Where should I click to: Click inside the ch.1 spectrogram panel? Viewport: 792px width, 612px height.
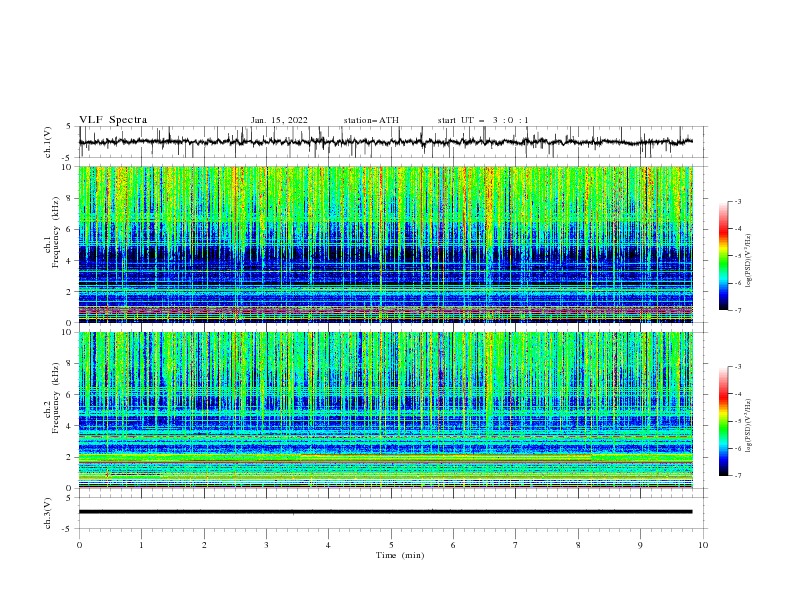click(x=385, y=244)
